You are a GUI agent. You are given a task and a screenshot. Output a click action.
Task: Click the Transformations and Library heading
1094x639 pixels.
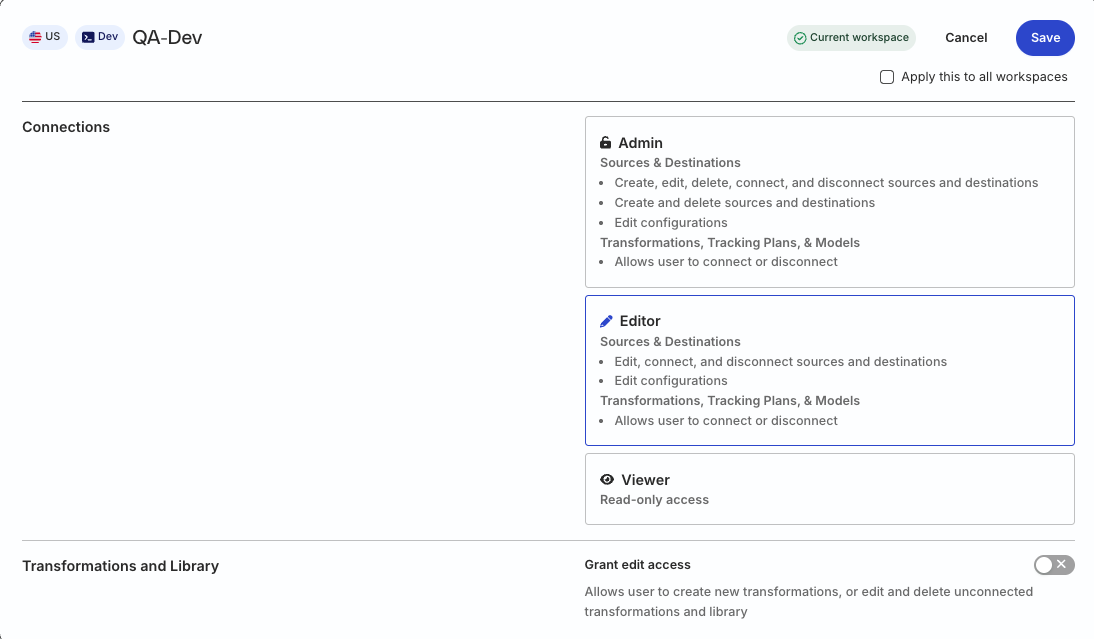click(x=120, y=565)
